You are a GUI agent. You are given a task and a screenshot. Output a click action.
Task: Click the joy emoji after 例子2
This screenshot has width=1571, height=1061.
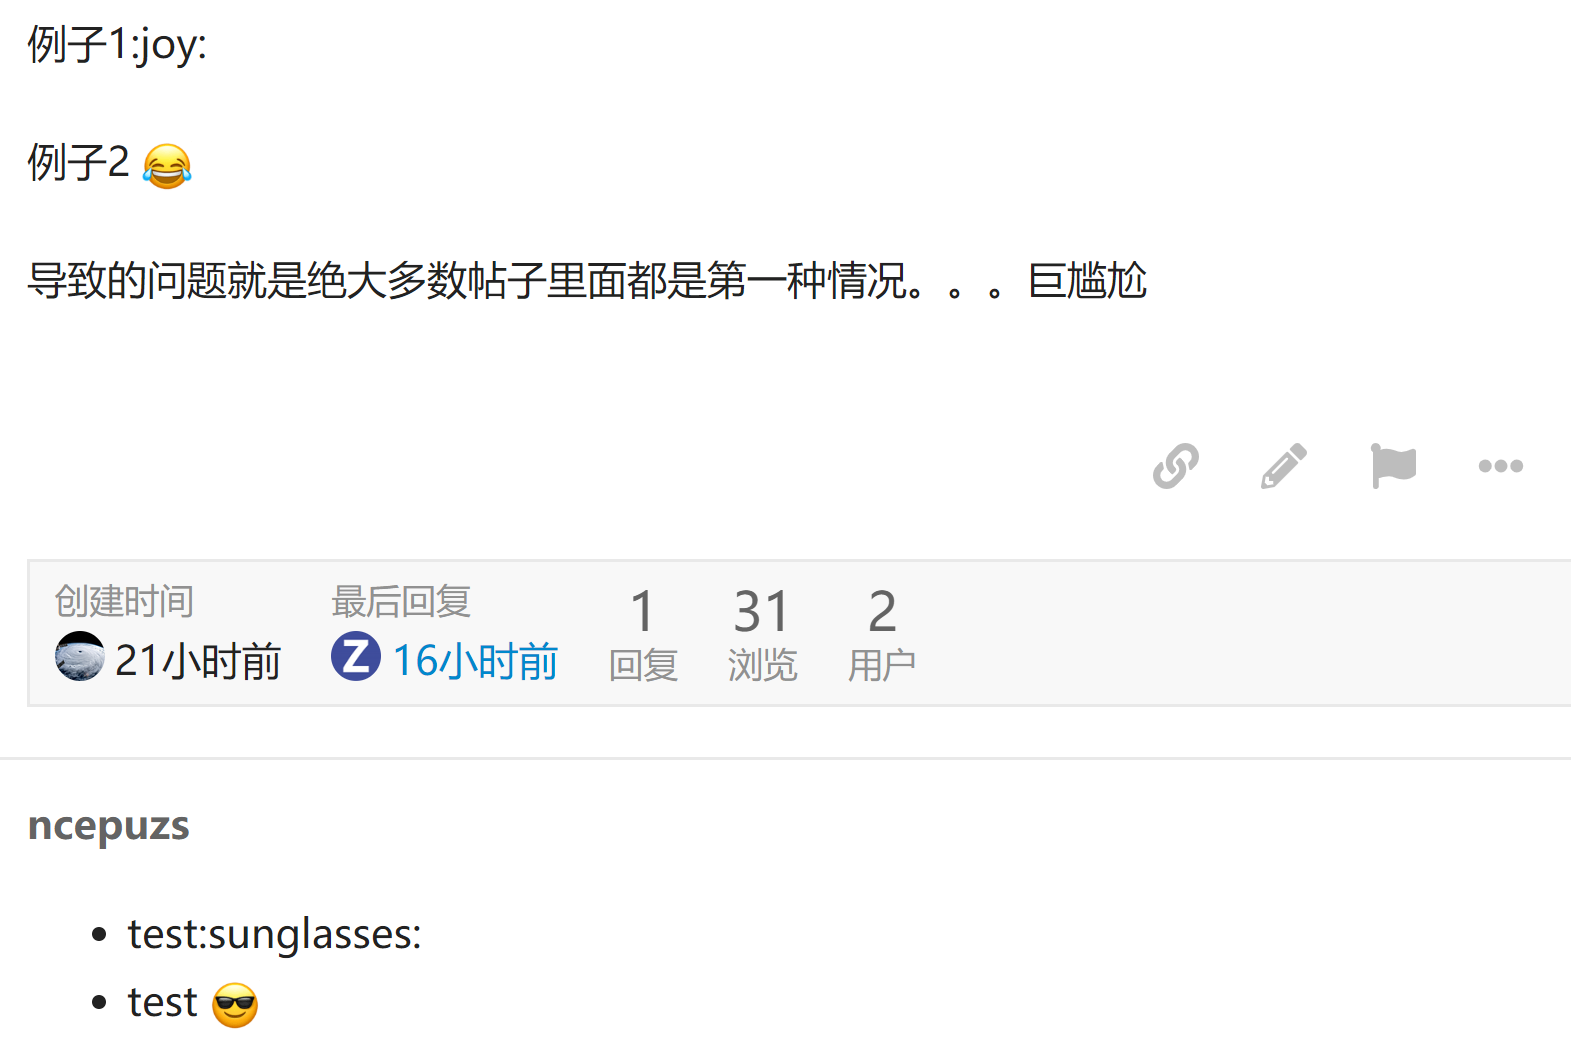pos(167,166)
